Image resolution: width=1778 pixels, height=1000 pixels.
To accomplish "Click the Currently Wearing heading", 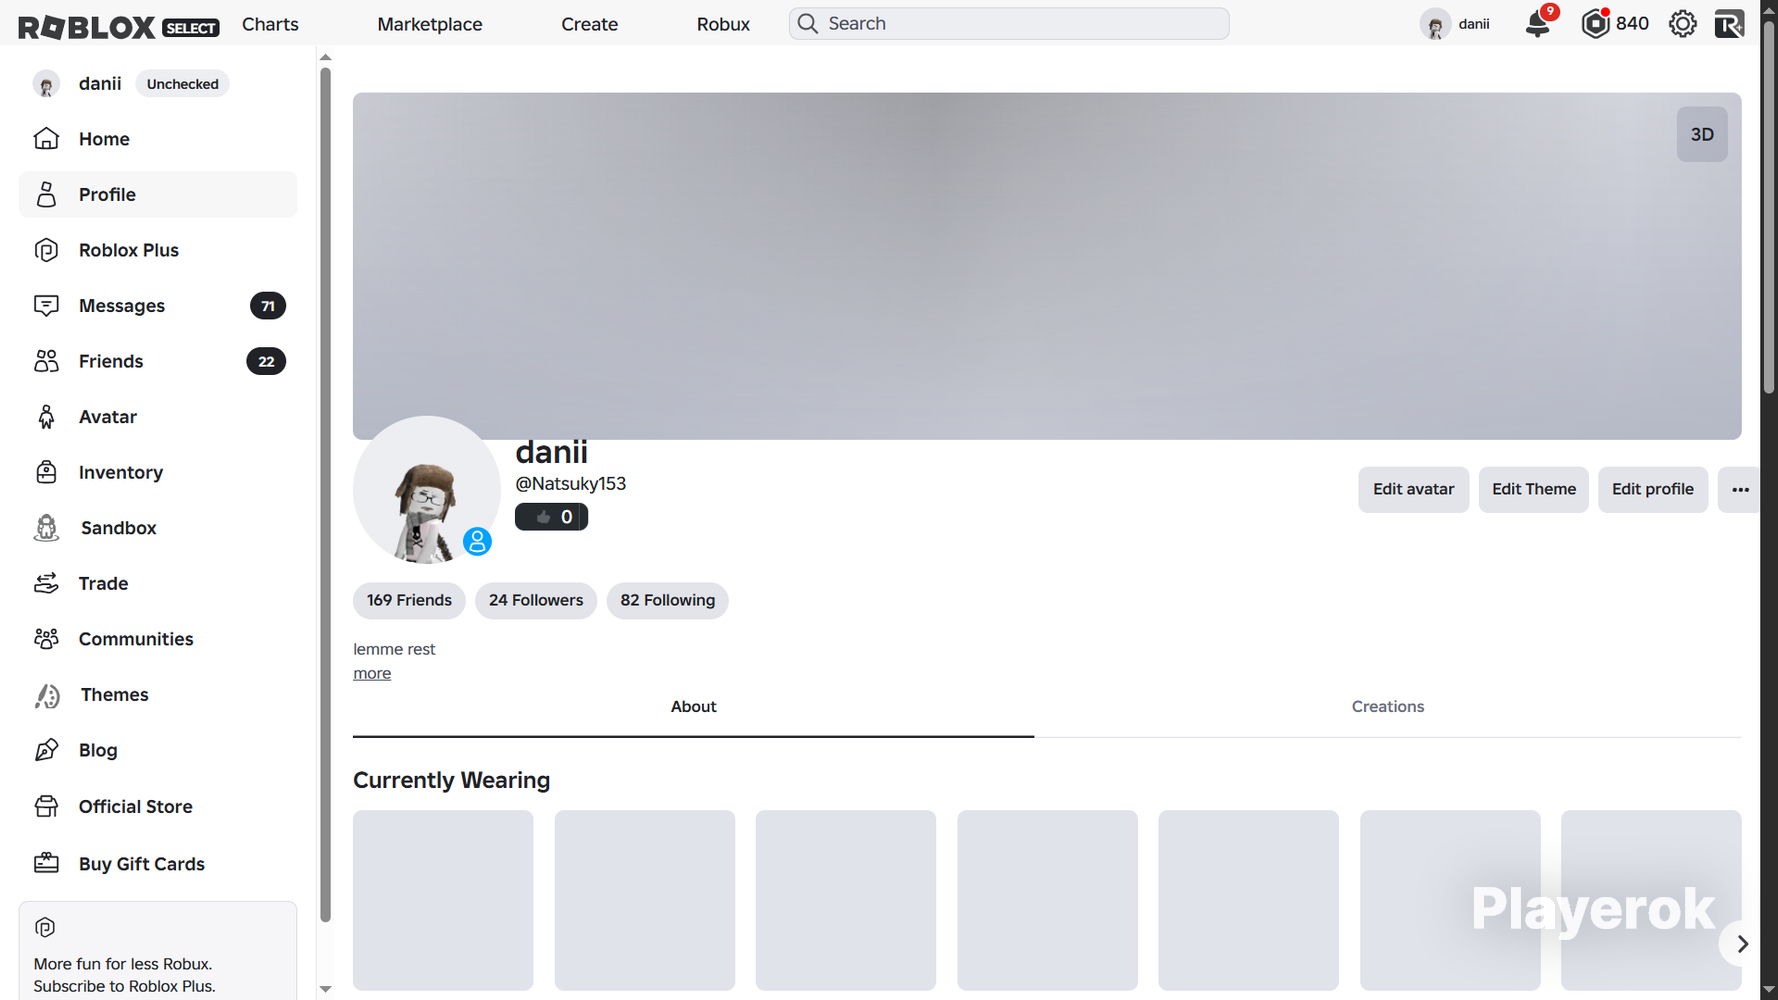I will [451, 780].
